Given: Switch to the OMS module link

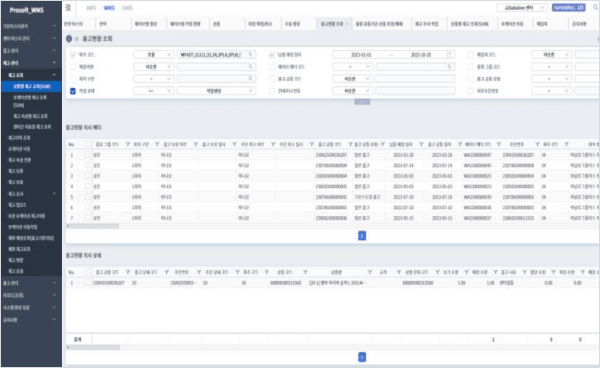Looking at the screenshot, I should (x=127, y=8).
